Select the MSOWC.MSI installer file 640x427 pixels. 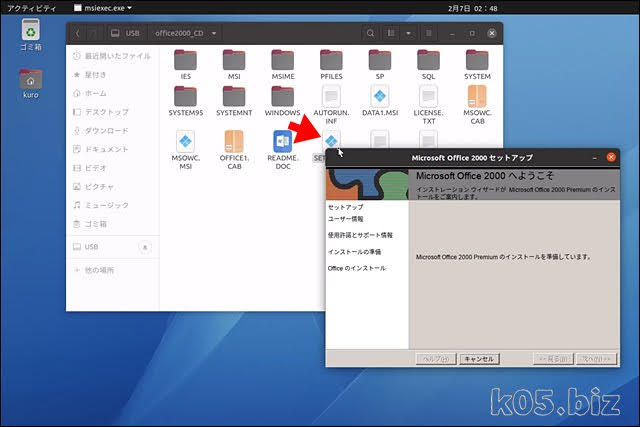185,149
